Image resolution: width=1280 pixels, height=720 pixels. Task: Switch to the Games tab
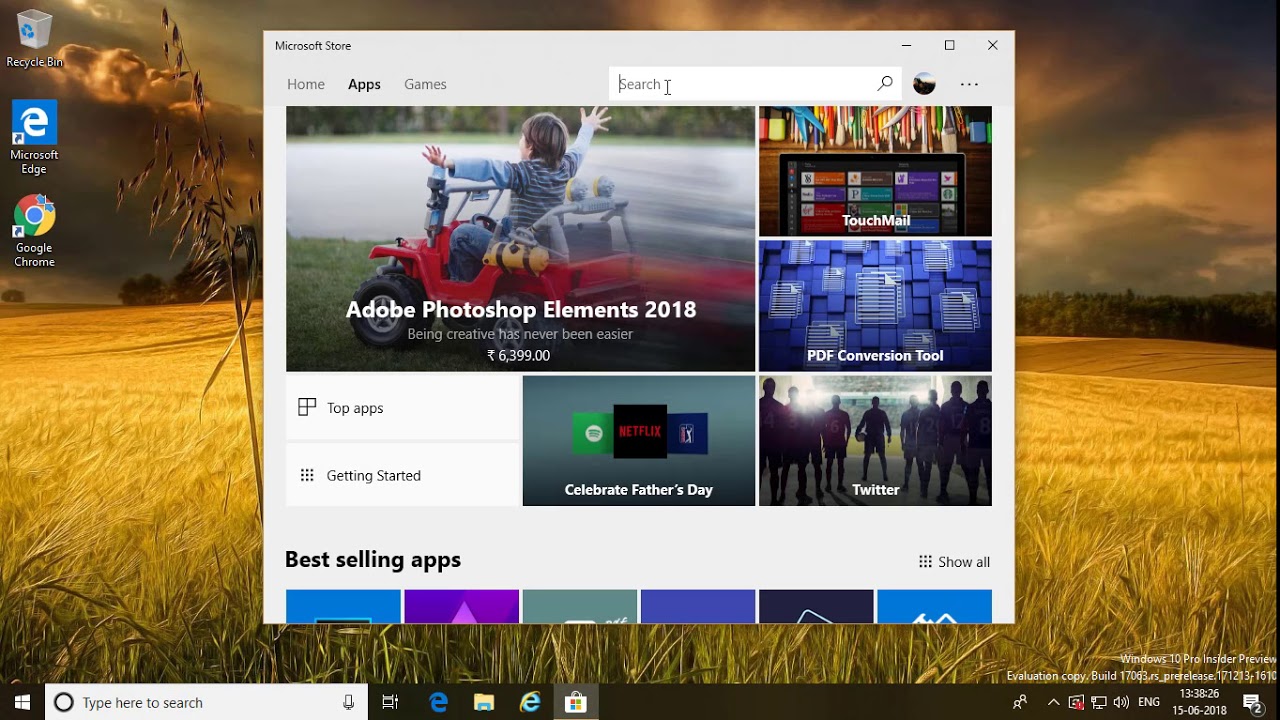click(x=425, y=84)
